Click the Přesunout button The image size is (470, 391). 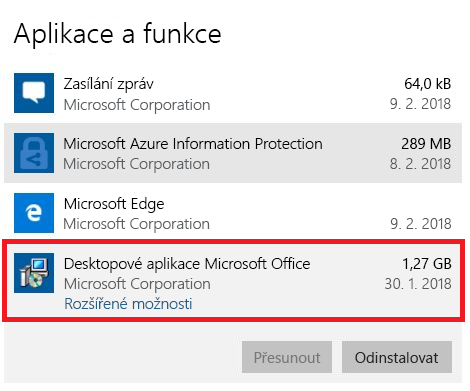[287, 357]
